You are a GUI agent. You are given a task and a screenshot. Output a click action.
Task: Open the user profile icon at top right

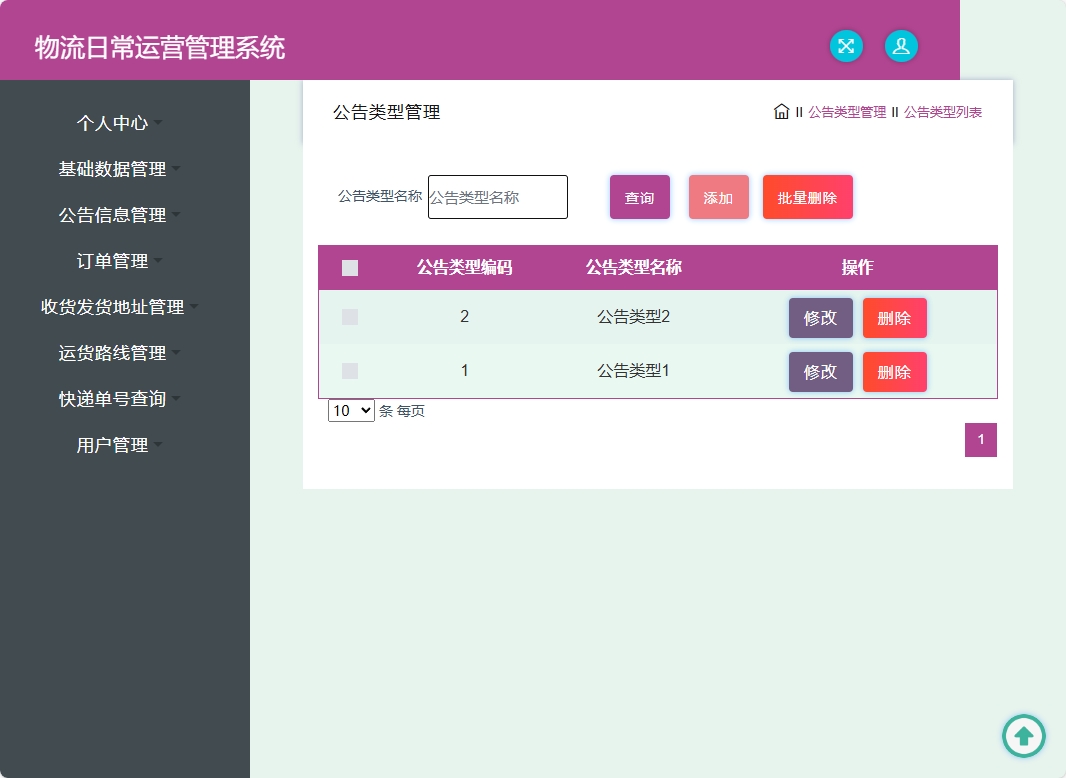[x=901, y=46]
